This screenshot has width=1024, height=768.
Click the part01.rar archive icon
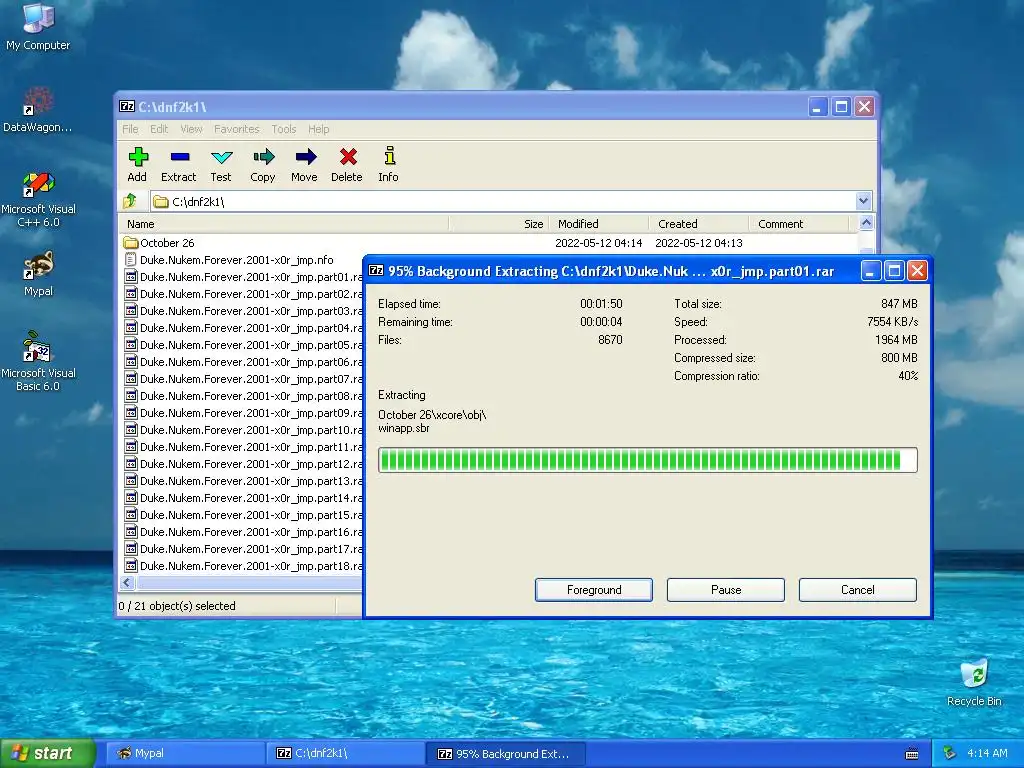coord(131,277)
